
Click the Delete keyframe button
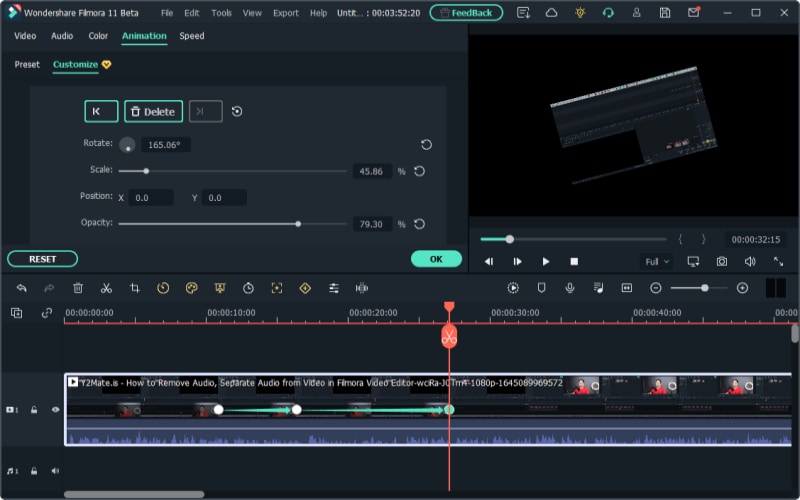point(154,111)
